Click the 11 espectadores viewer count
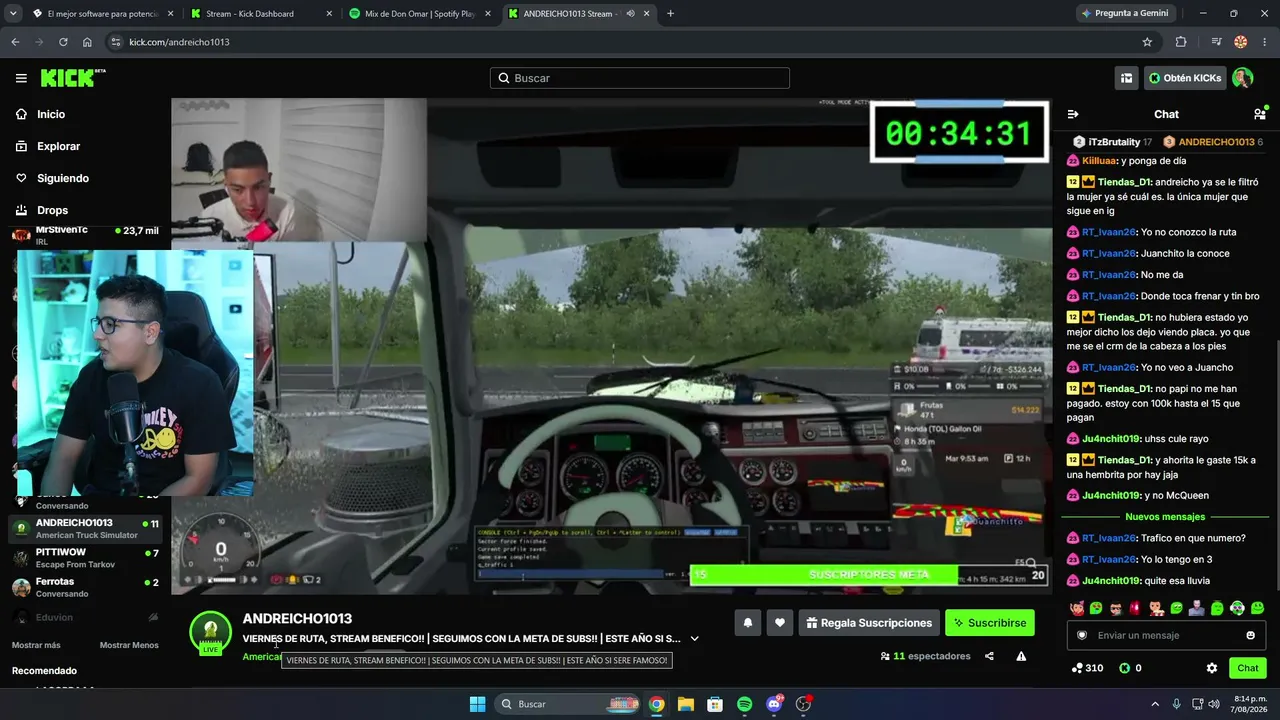The image size is (1280, 720). 925,656
